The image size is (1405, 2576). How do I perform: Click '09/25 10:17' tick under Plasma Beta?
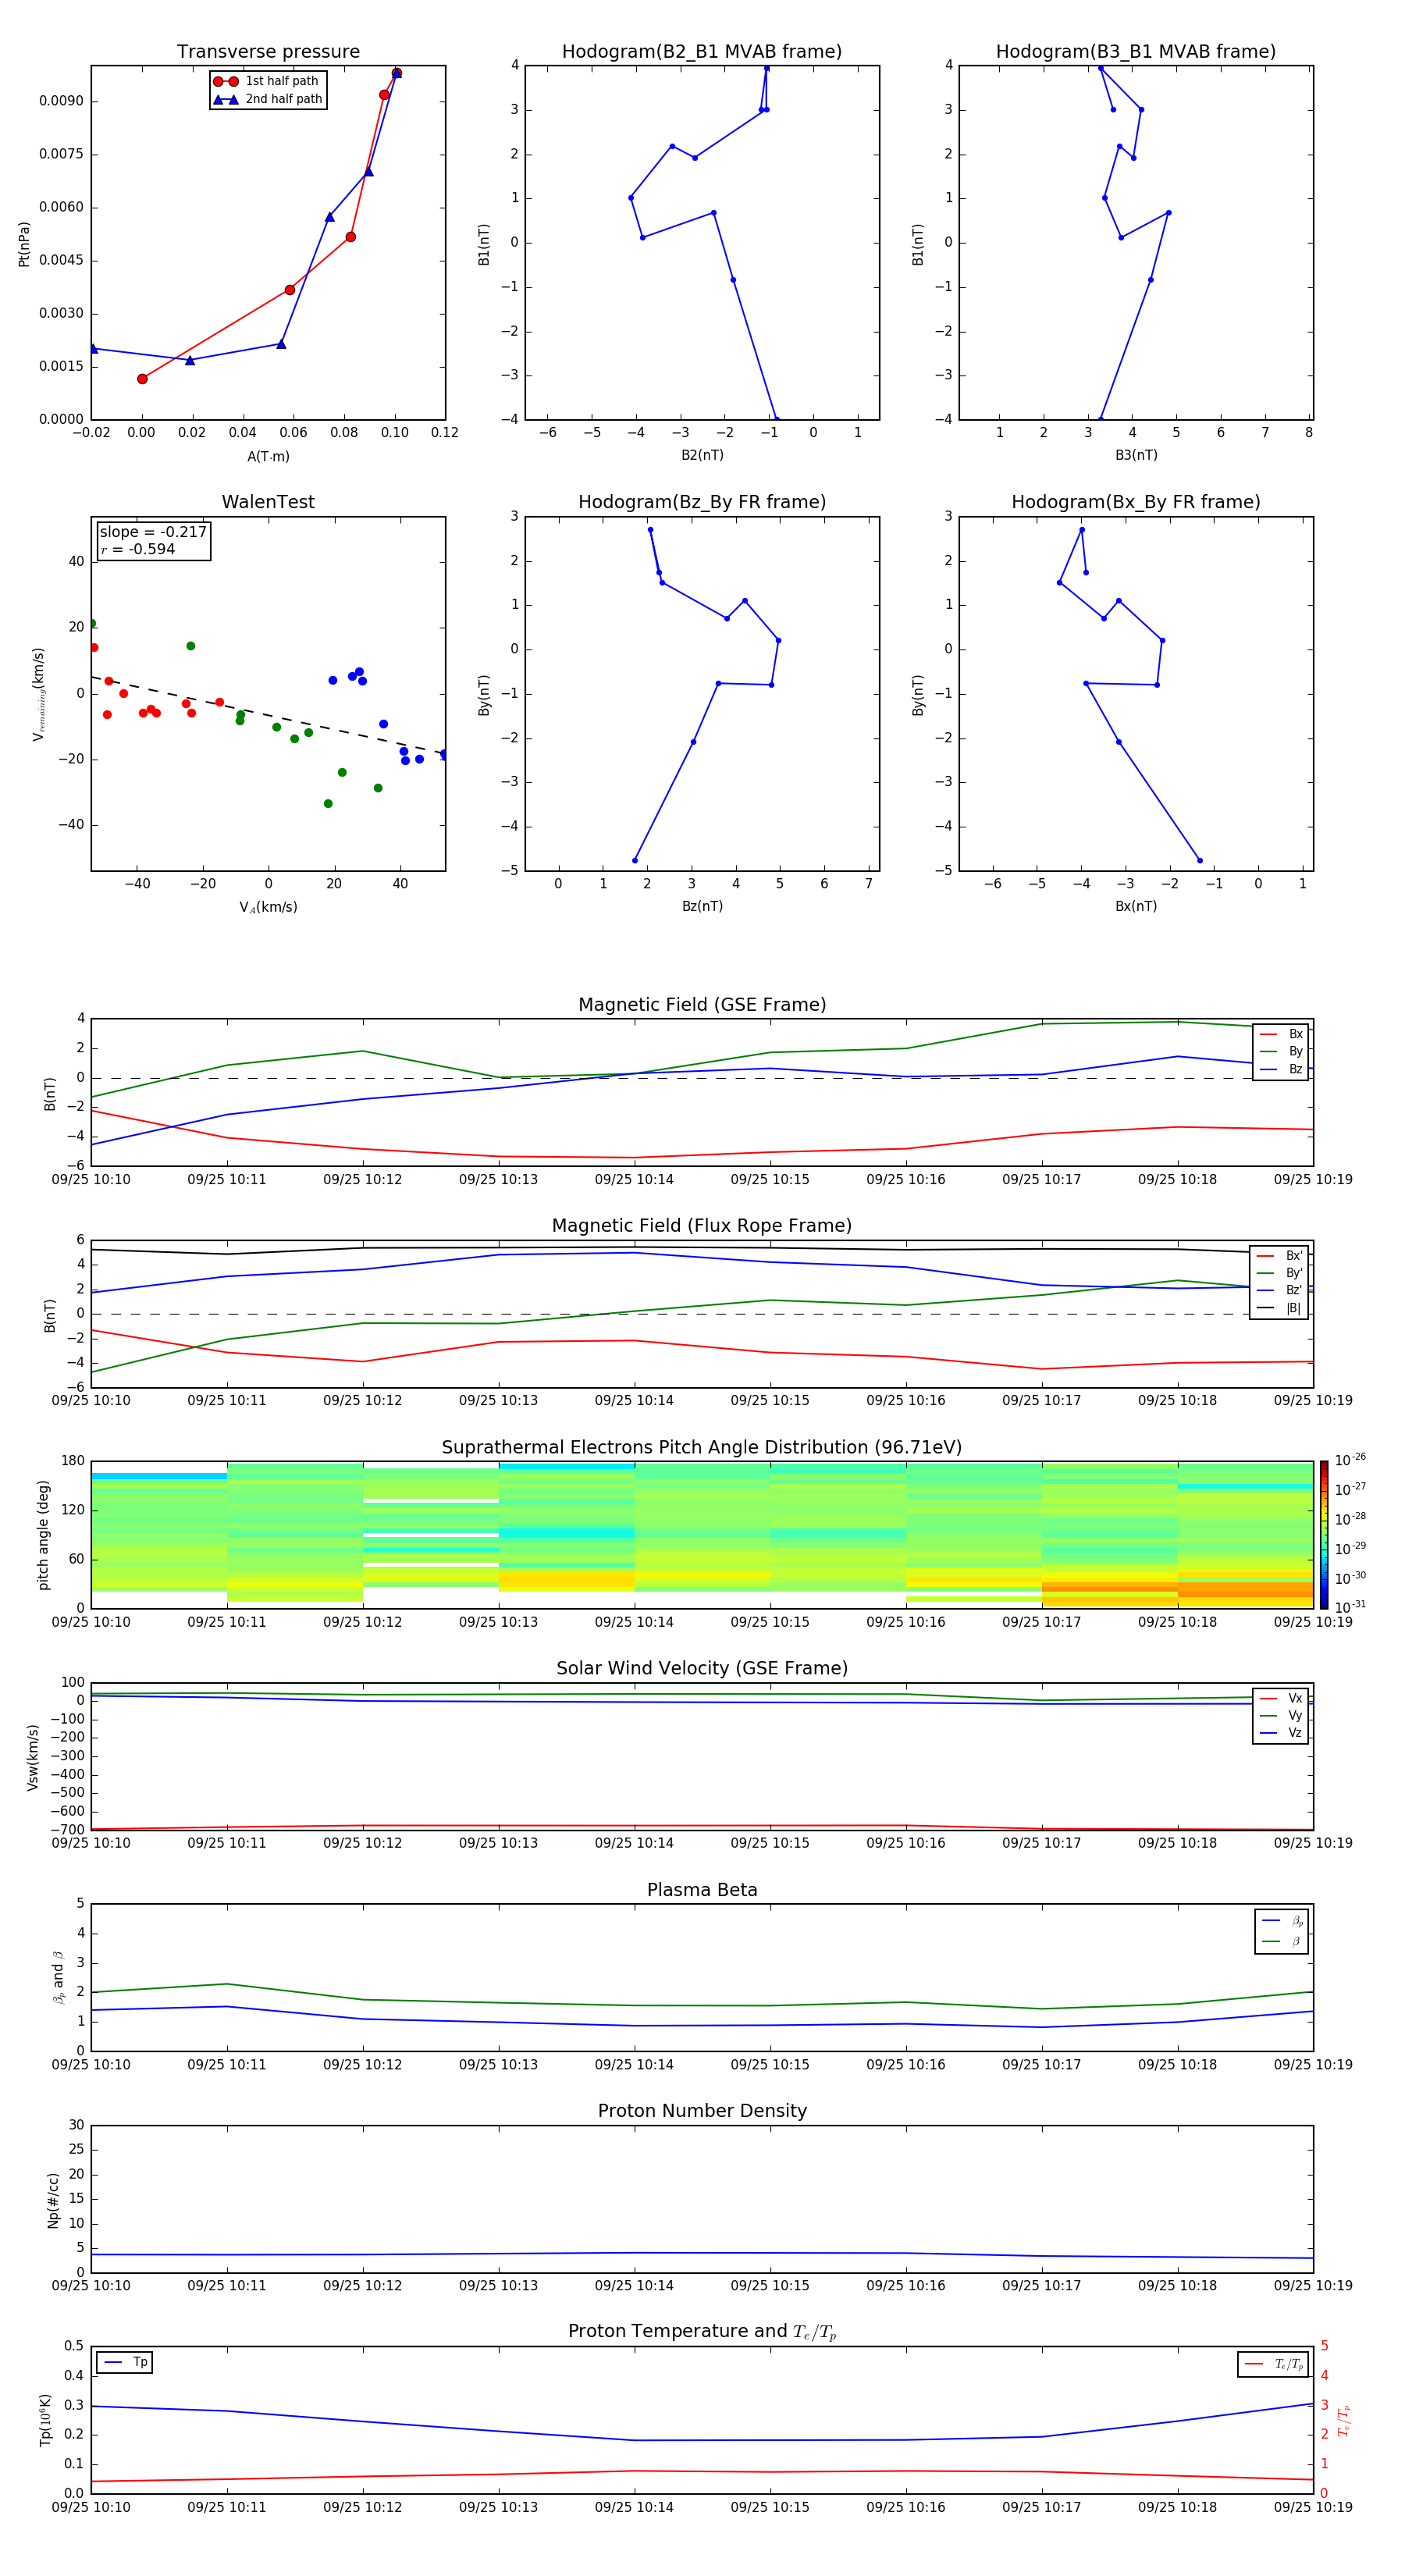click(1041, 2065)
